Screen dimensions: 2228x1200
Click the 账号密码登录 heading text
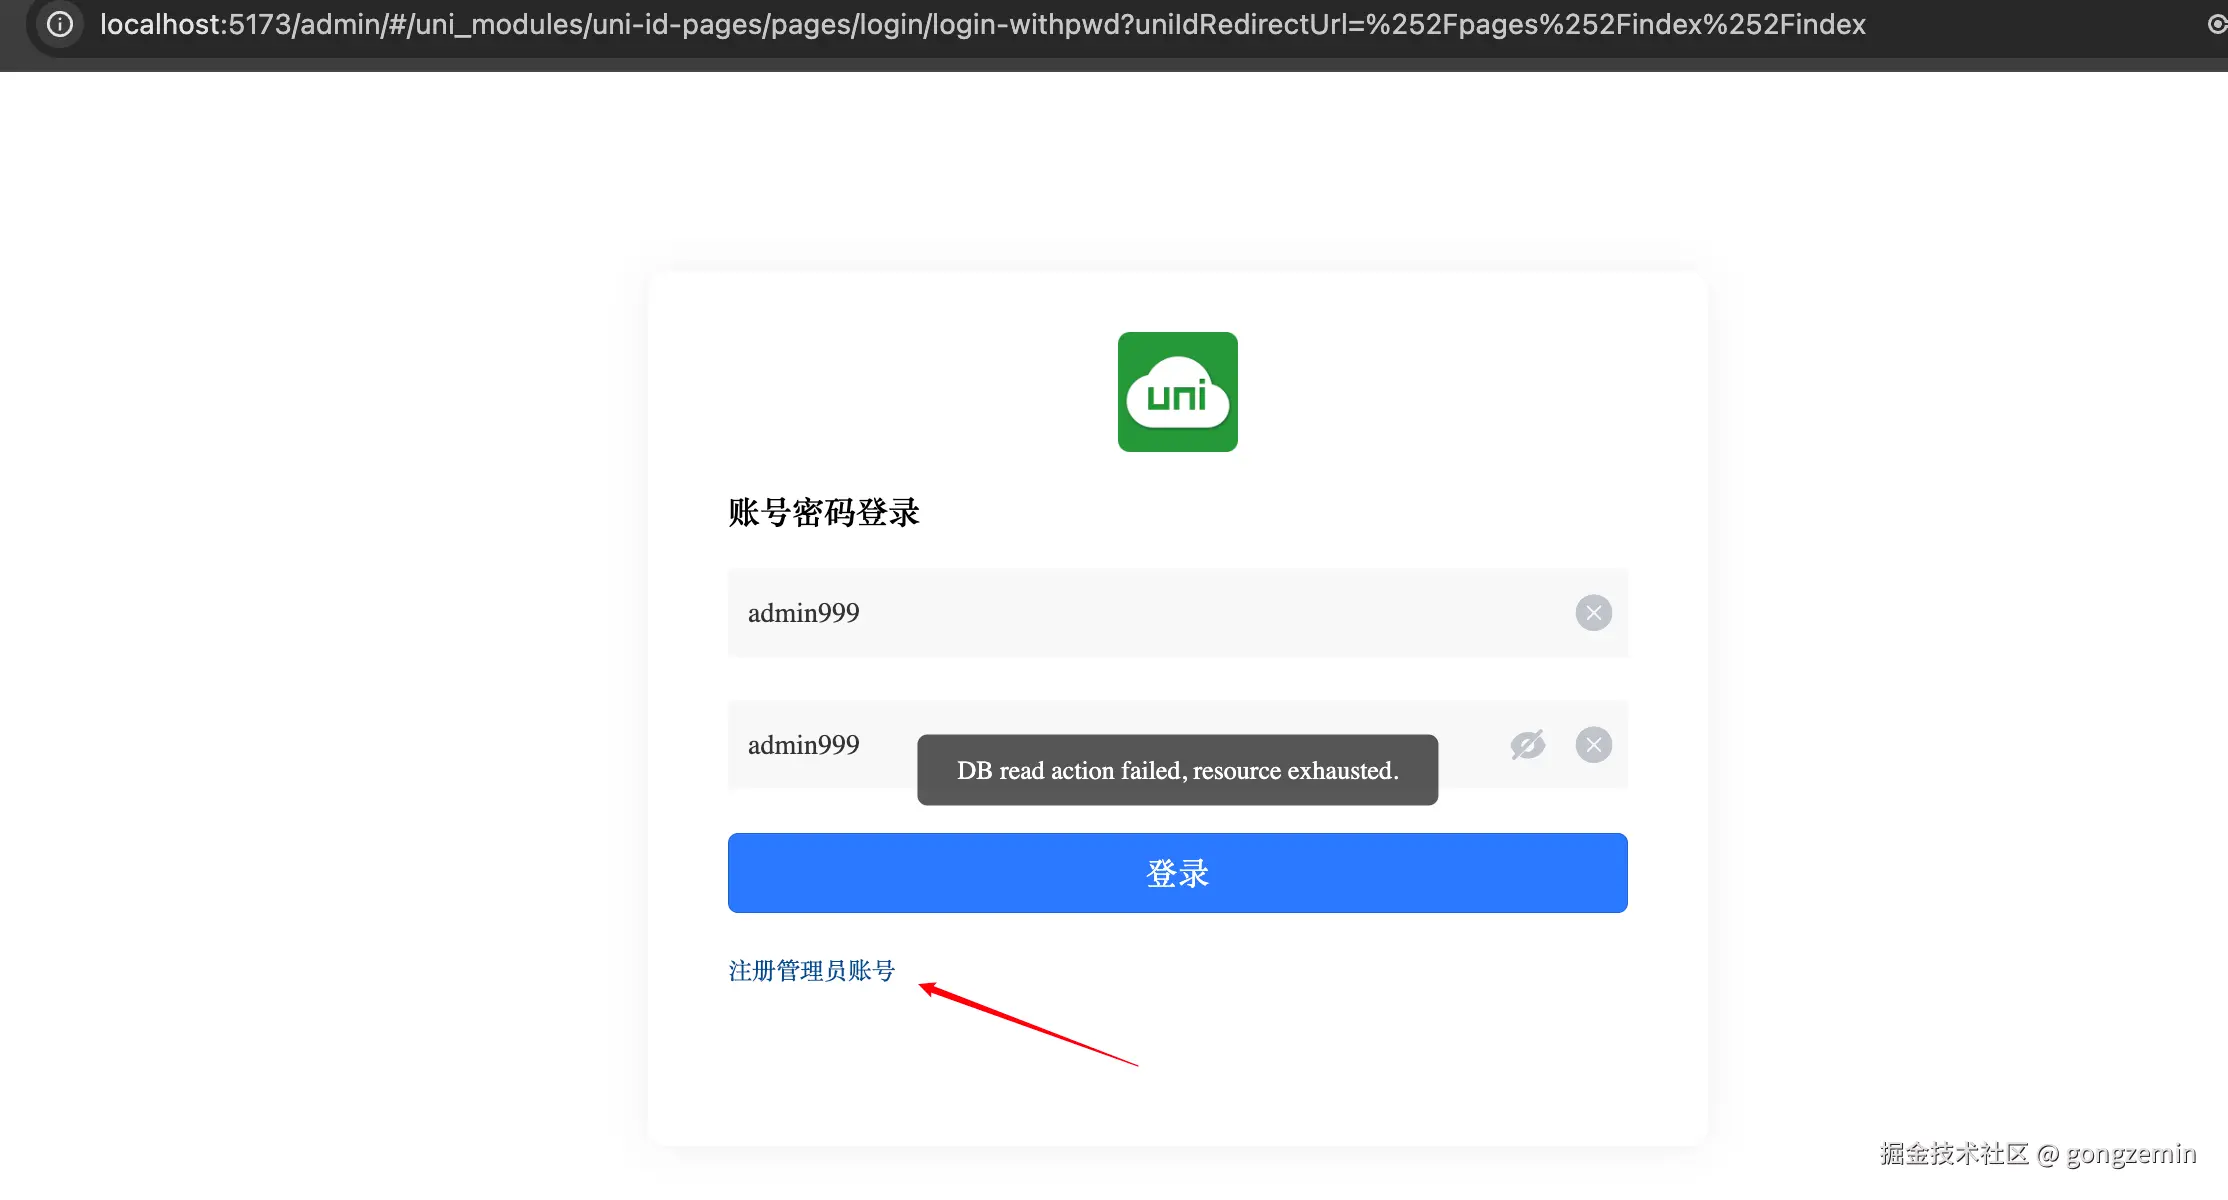point(823,513)
